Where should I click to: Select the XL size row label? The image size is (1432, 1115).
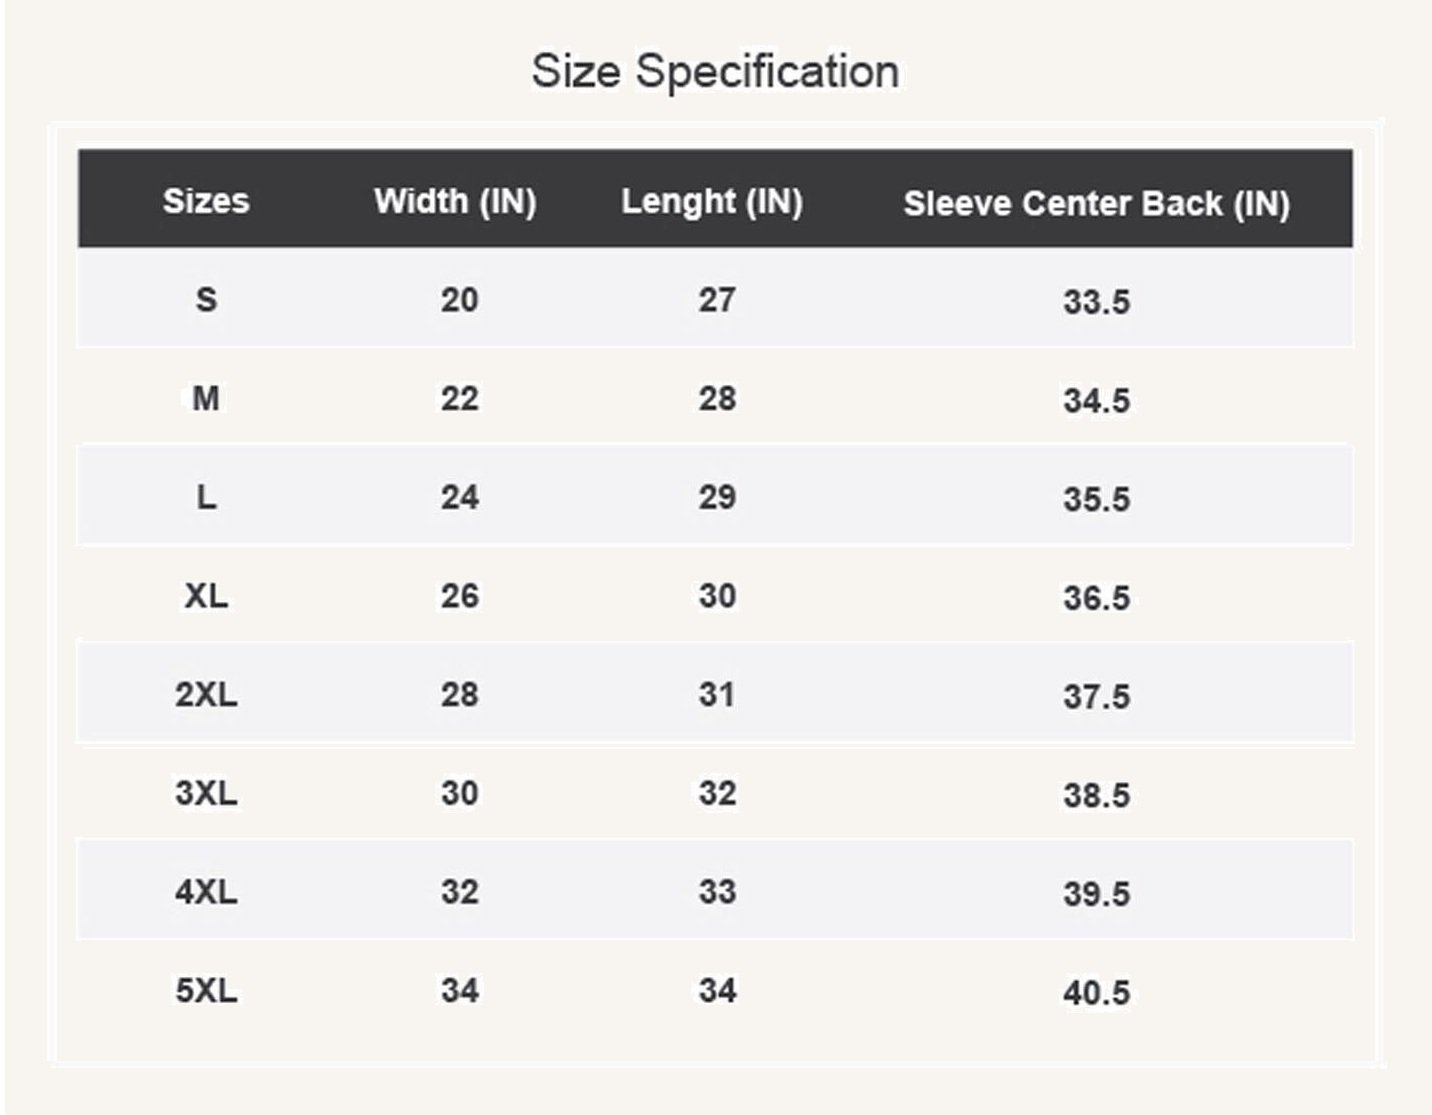tap(206, 596)
